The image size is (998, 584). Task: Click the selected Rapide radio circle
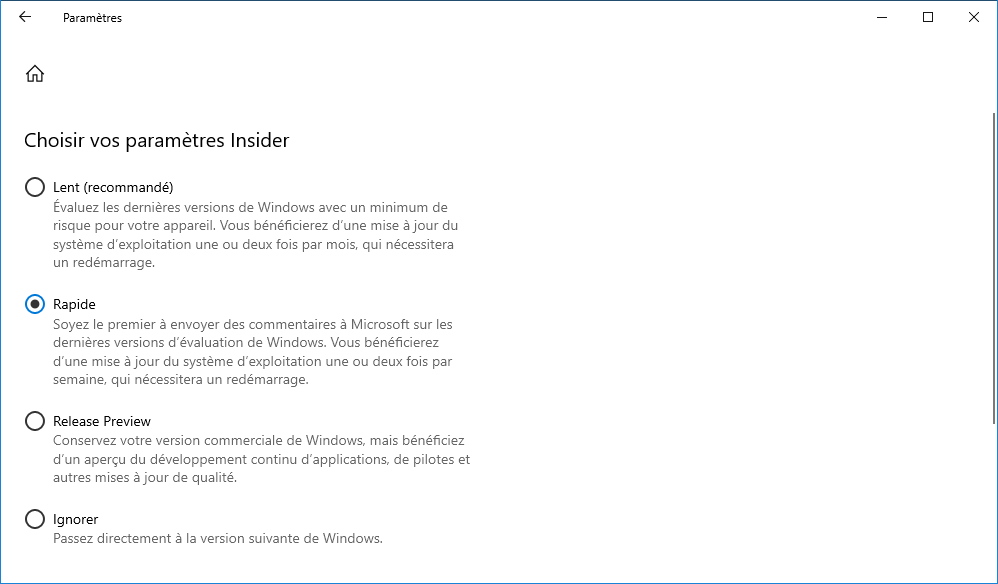(x=35, y=304)
